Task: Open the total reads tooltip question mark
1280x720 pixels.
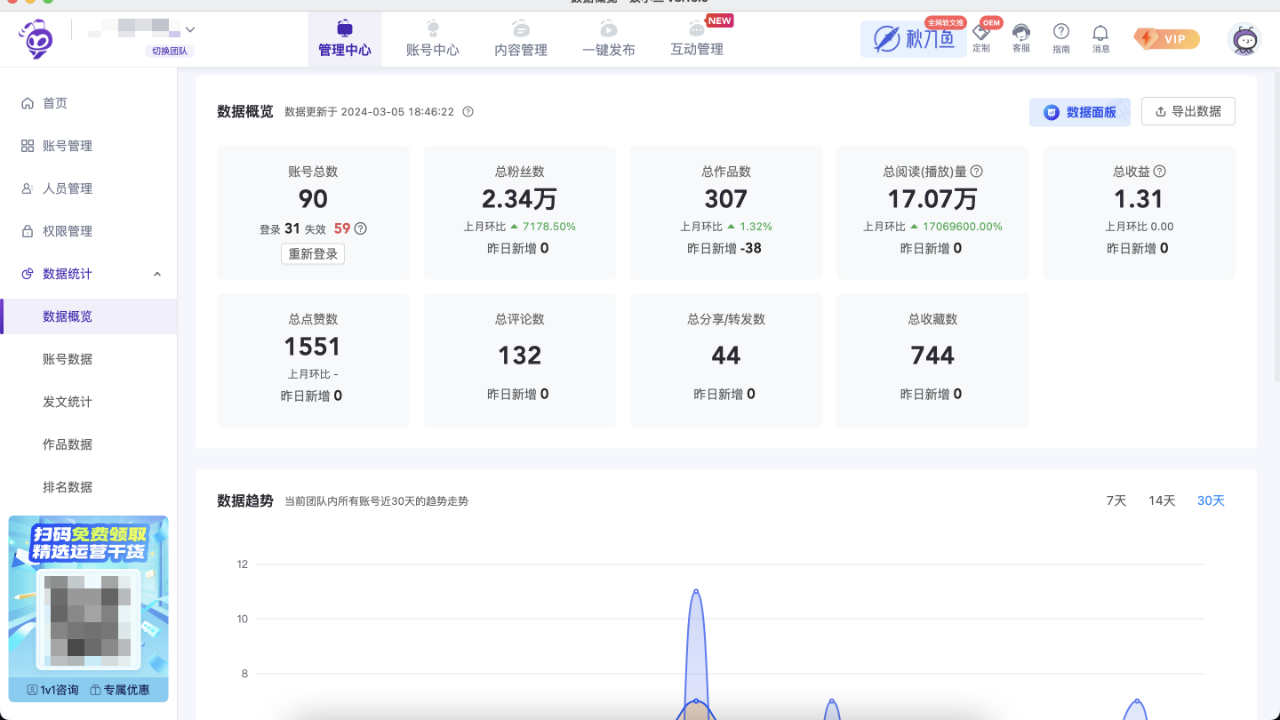Action: (x=975, y=171)
